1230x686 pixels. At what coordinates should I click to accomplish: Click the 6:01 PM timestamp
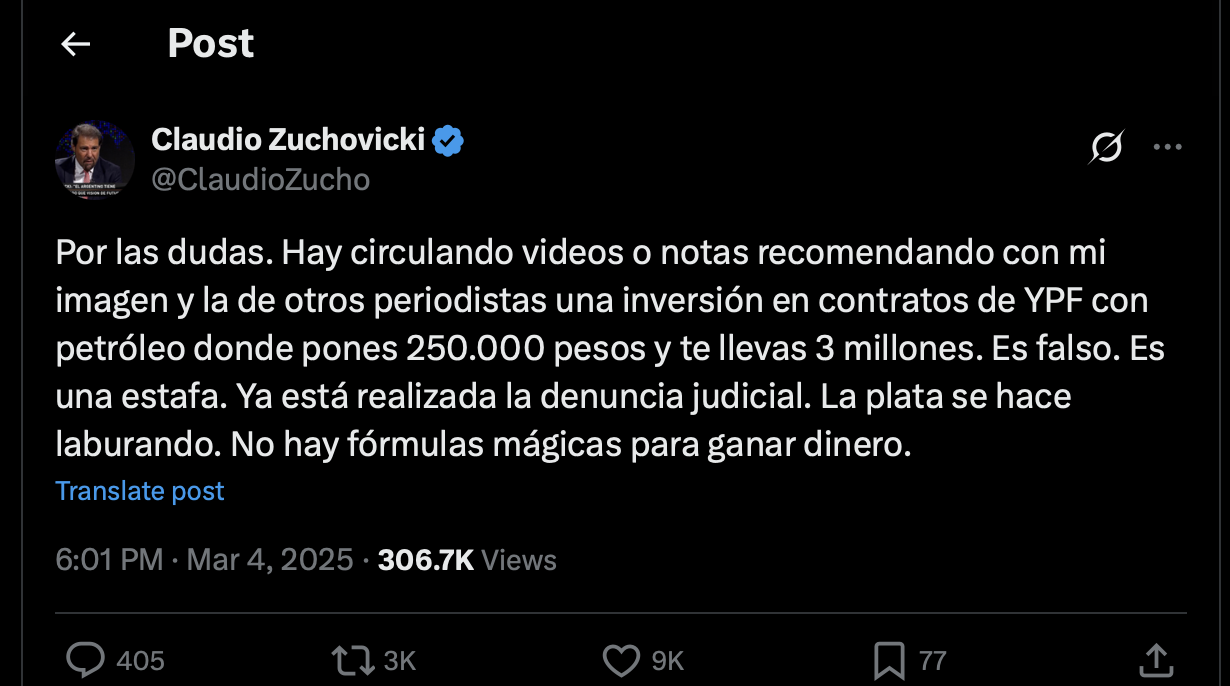(109, 560)
